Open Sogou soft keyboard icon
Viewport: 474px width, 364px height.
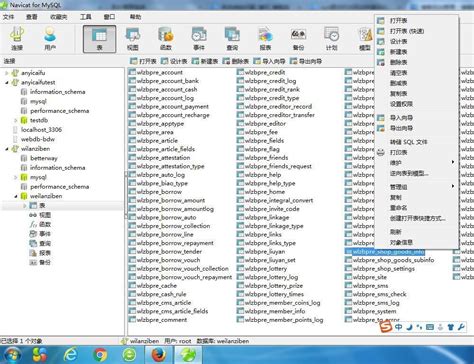click(x=430, y=327)
